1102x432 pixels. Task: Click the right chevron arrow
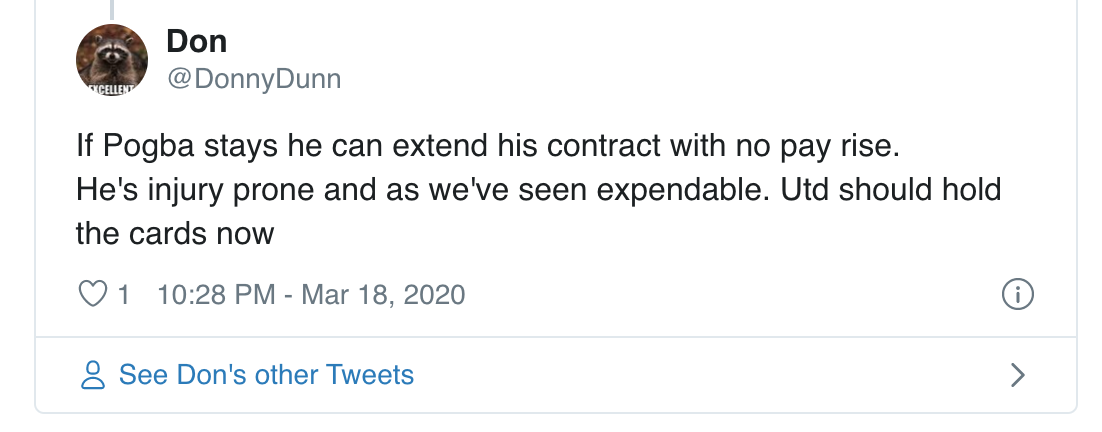1017,375
